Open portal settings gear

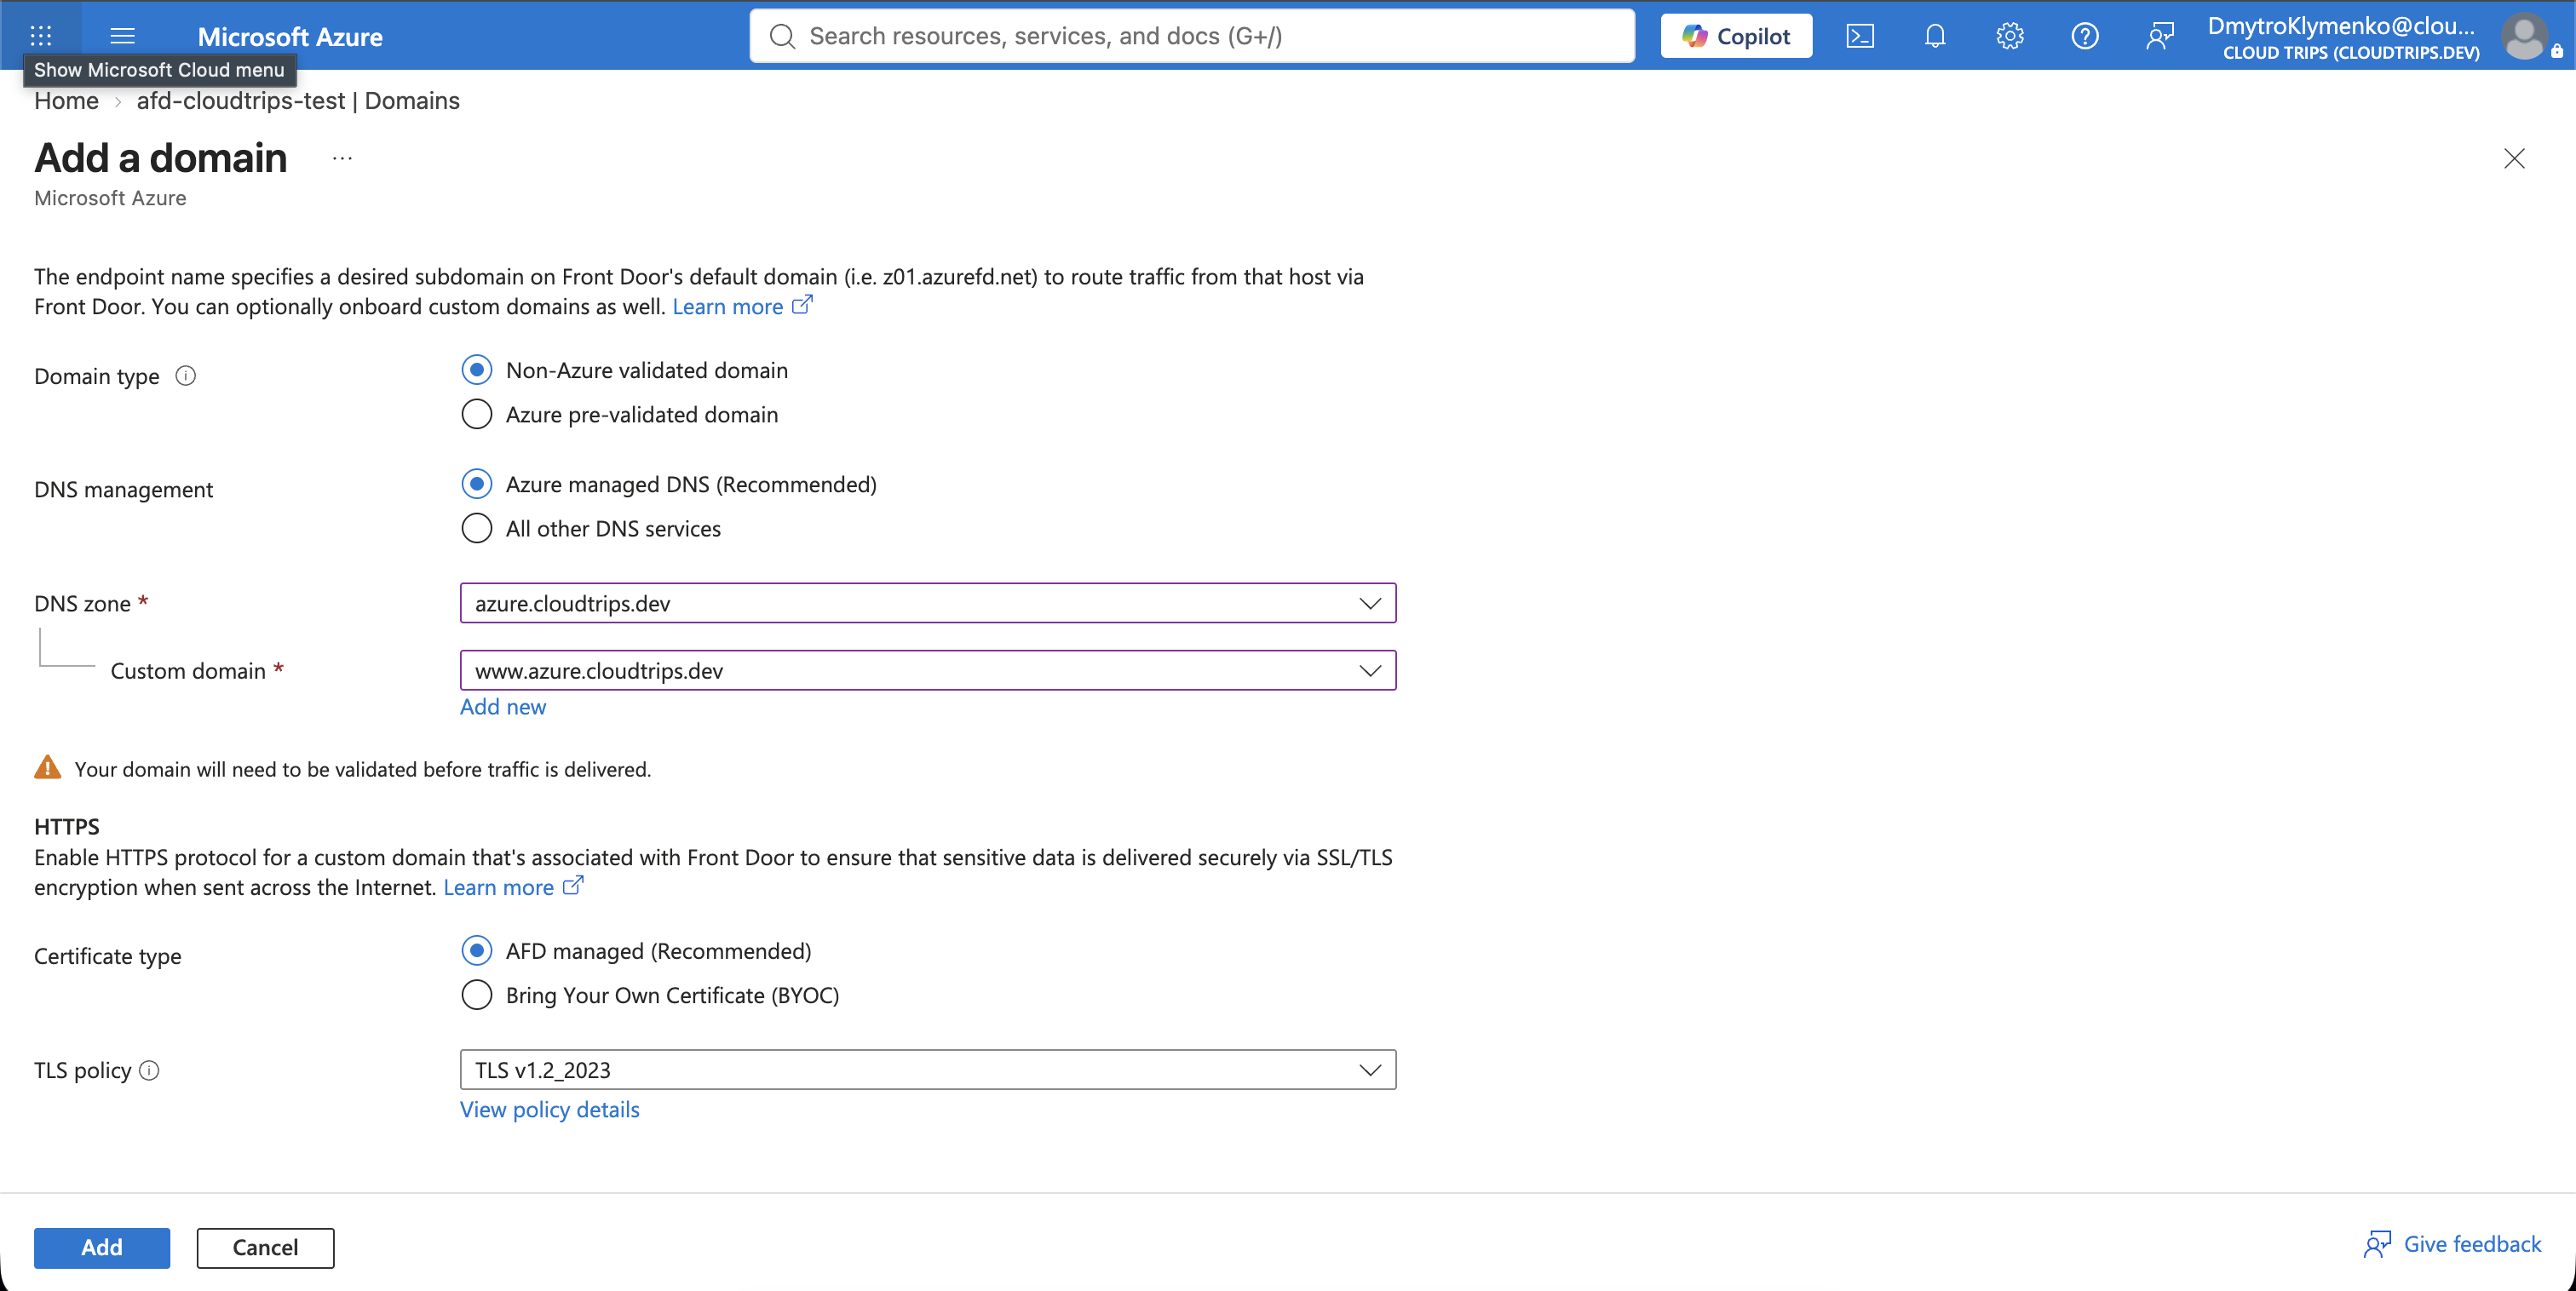click(2009, 36)
